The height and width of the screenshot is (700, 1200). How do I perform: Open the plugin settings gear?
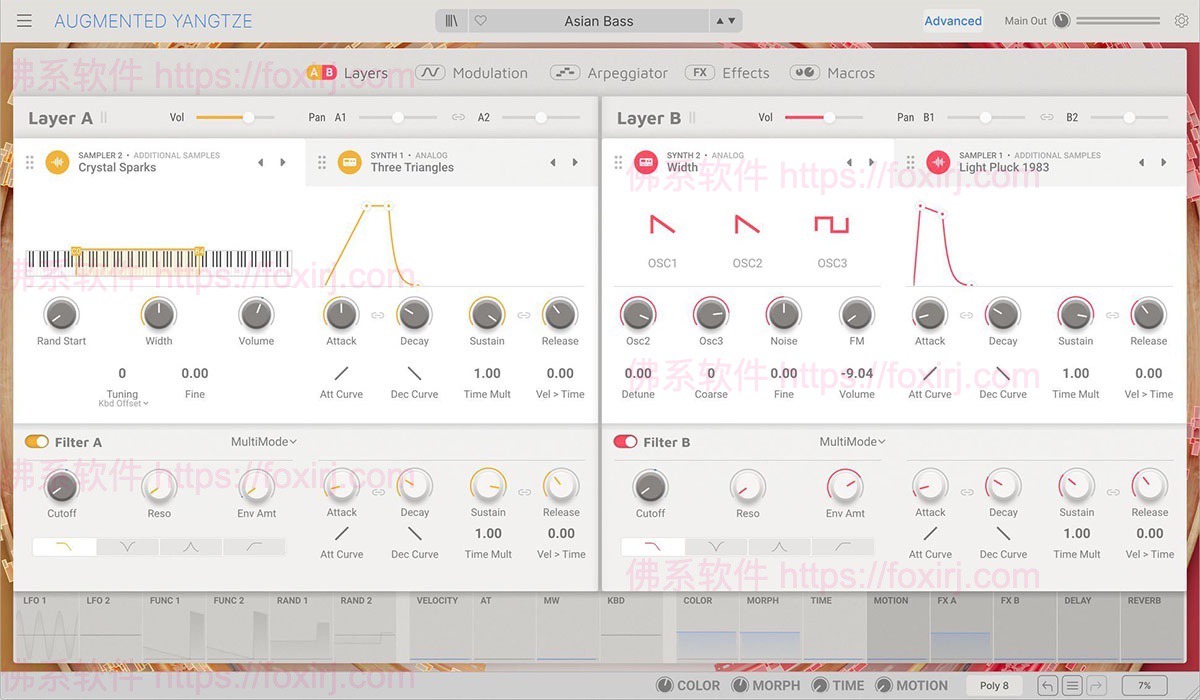1182,20
